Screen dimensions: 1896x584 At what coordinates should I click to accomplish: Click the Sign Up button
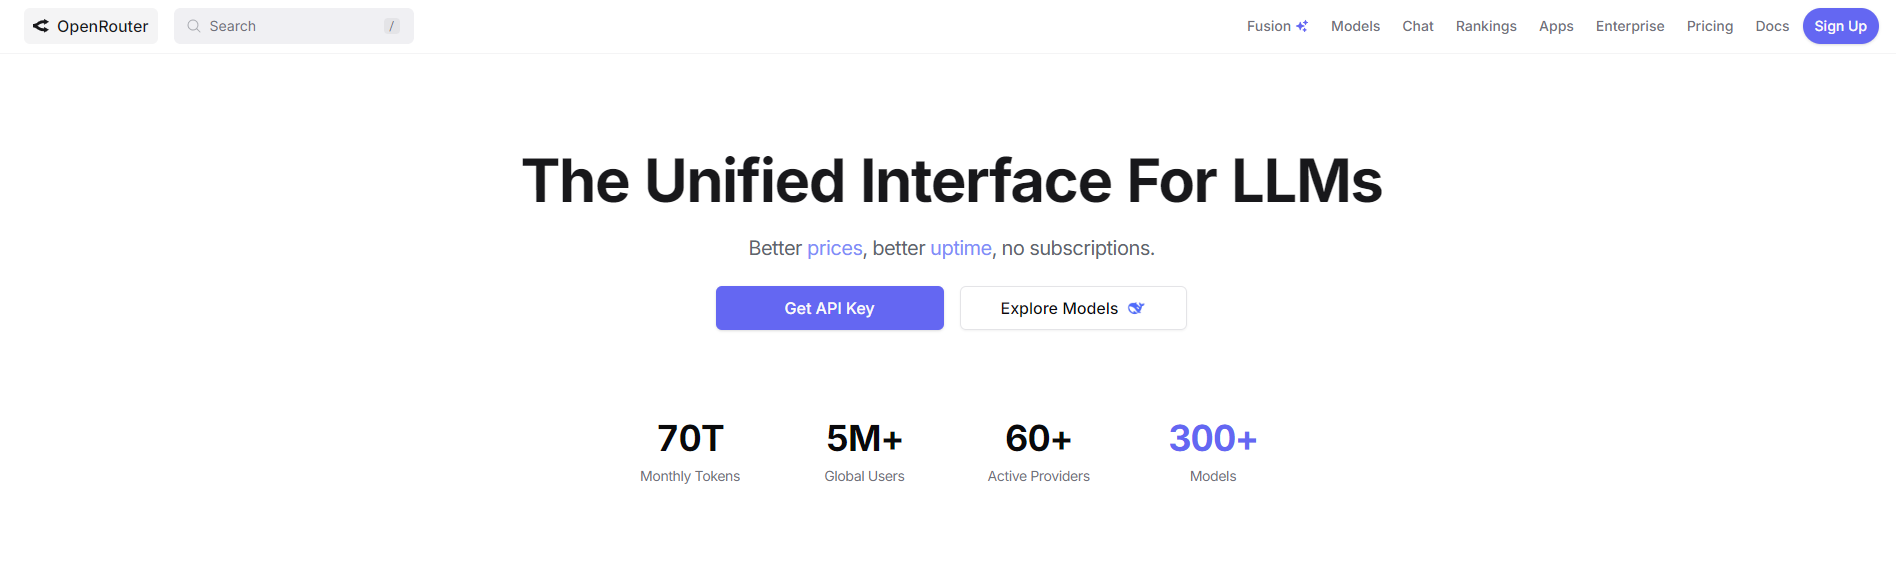[1840, 26]
